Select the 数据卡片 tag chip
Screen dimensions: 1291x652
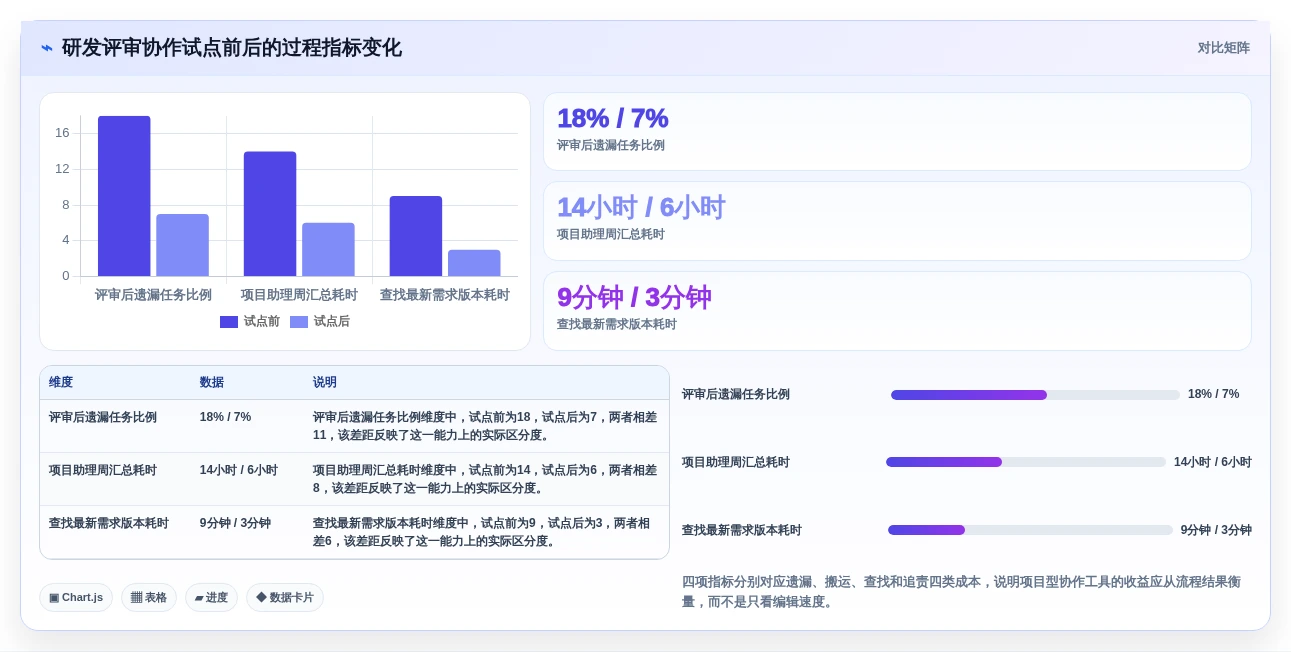pos(285,598)
